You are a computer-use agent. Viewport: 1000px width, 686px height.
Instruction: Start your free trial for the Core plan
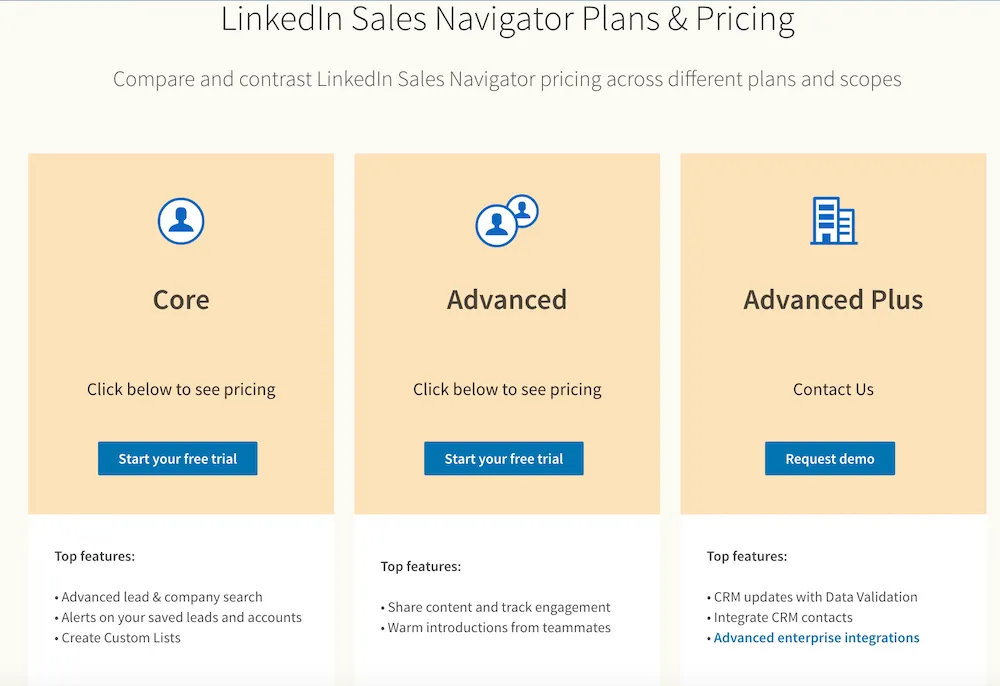(177, 458)
